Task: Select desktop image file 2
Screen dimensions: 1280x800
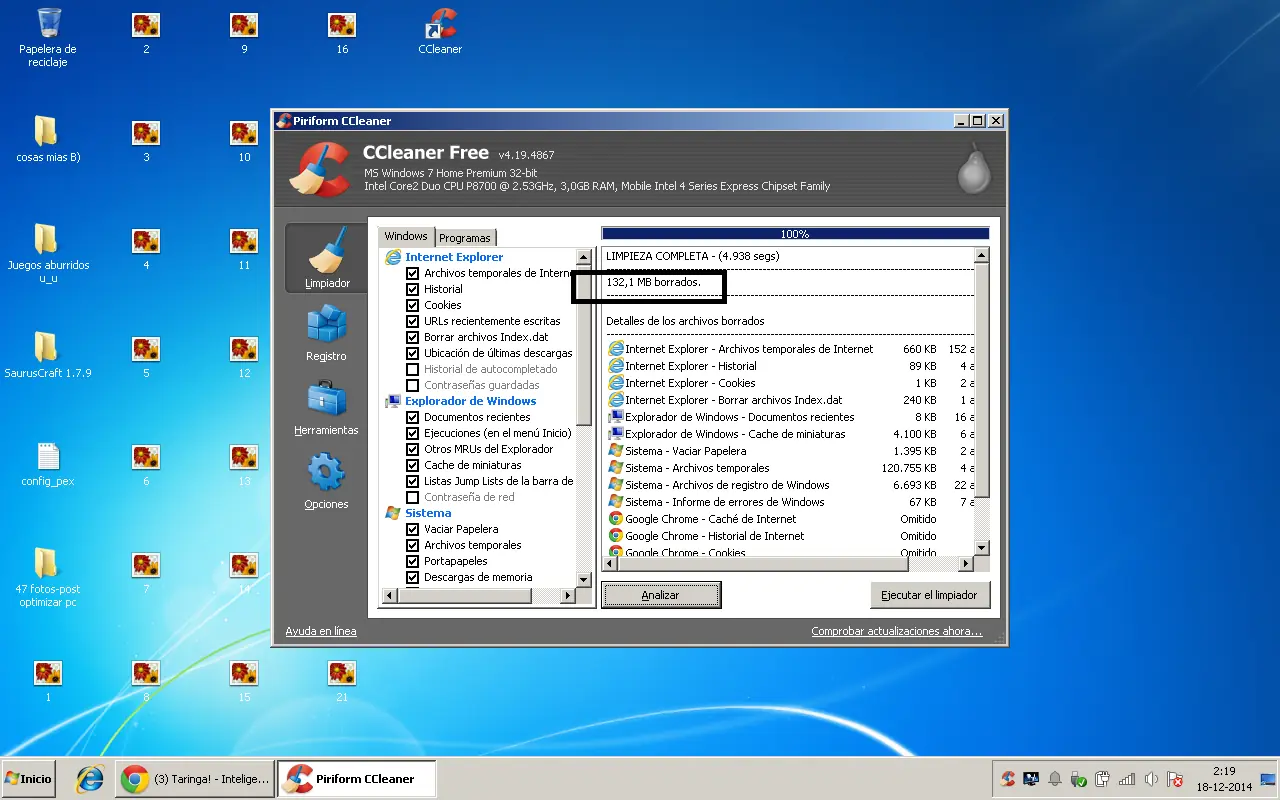Action: [146, 31]
